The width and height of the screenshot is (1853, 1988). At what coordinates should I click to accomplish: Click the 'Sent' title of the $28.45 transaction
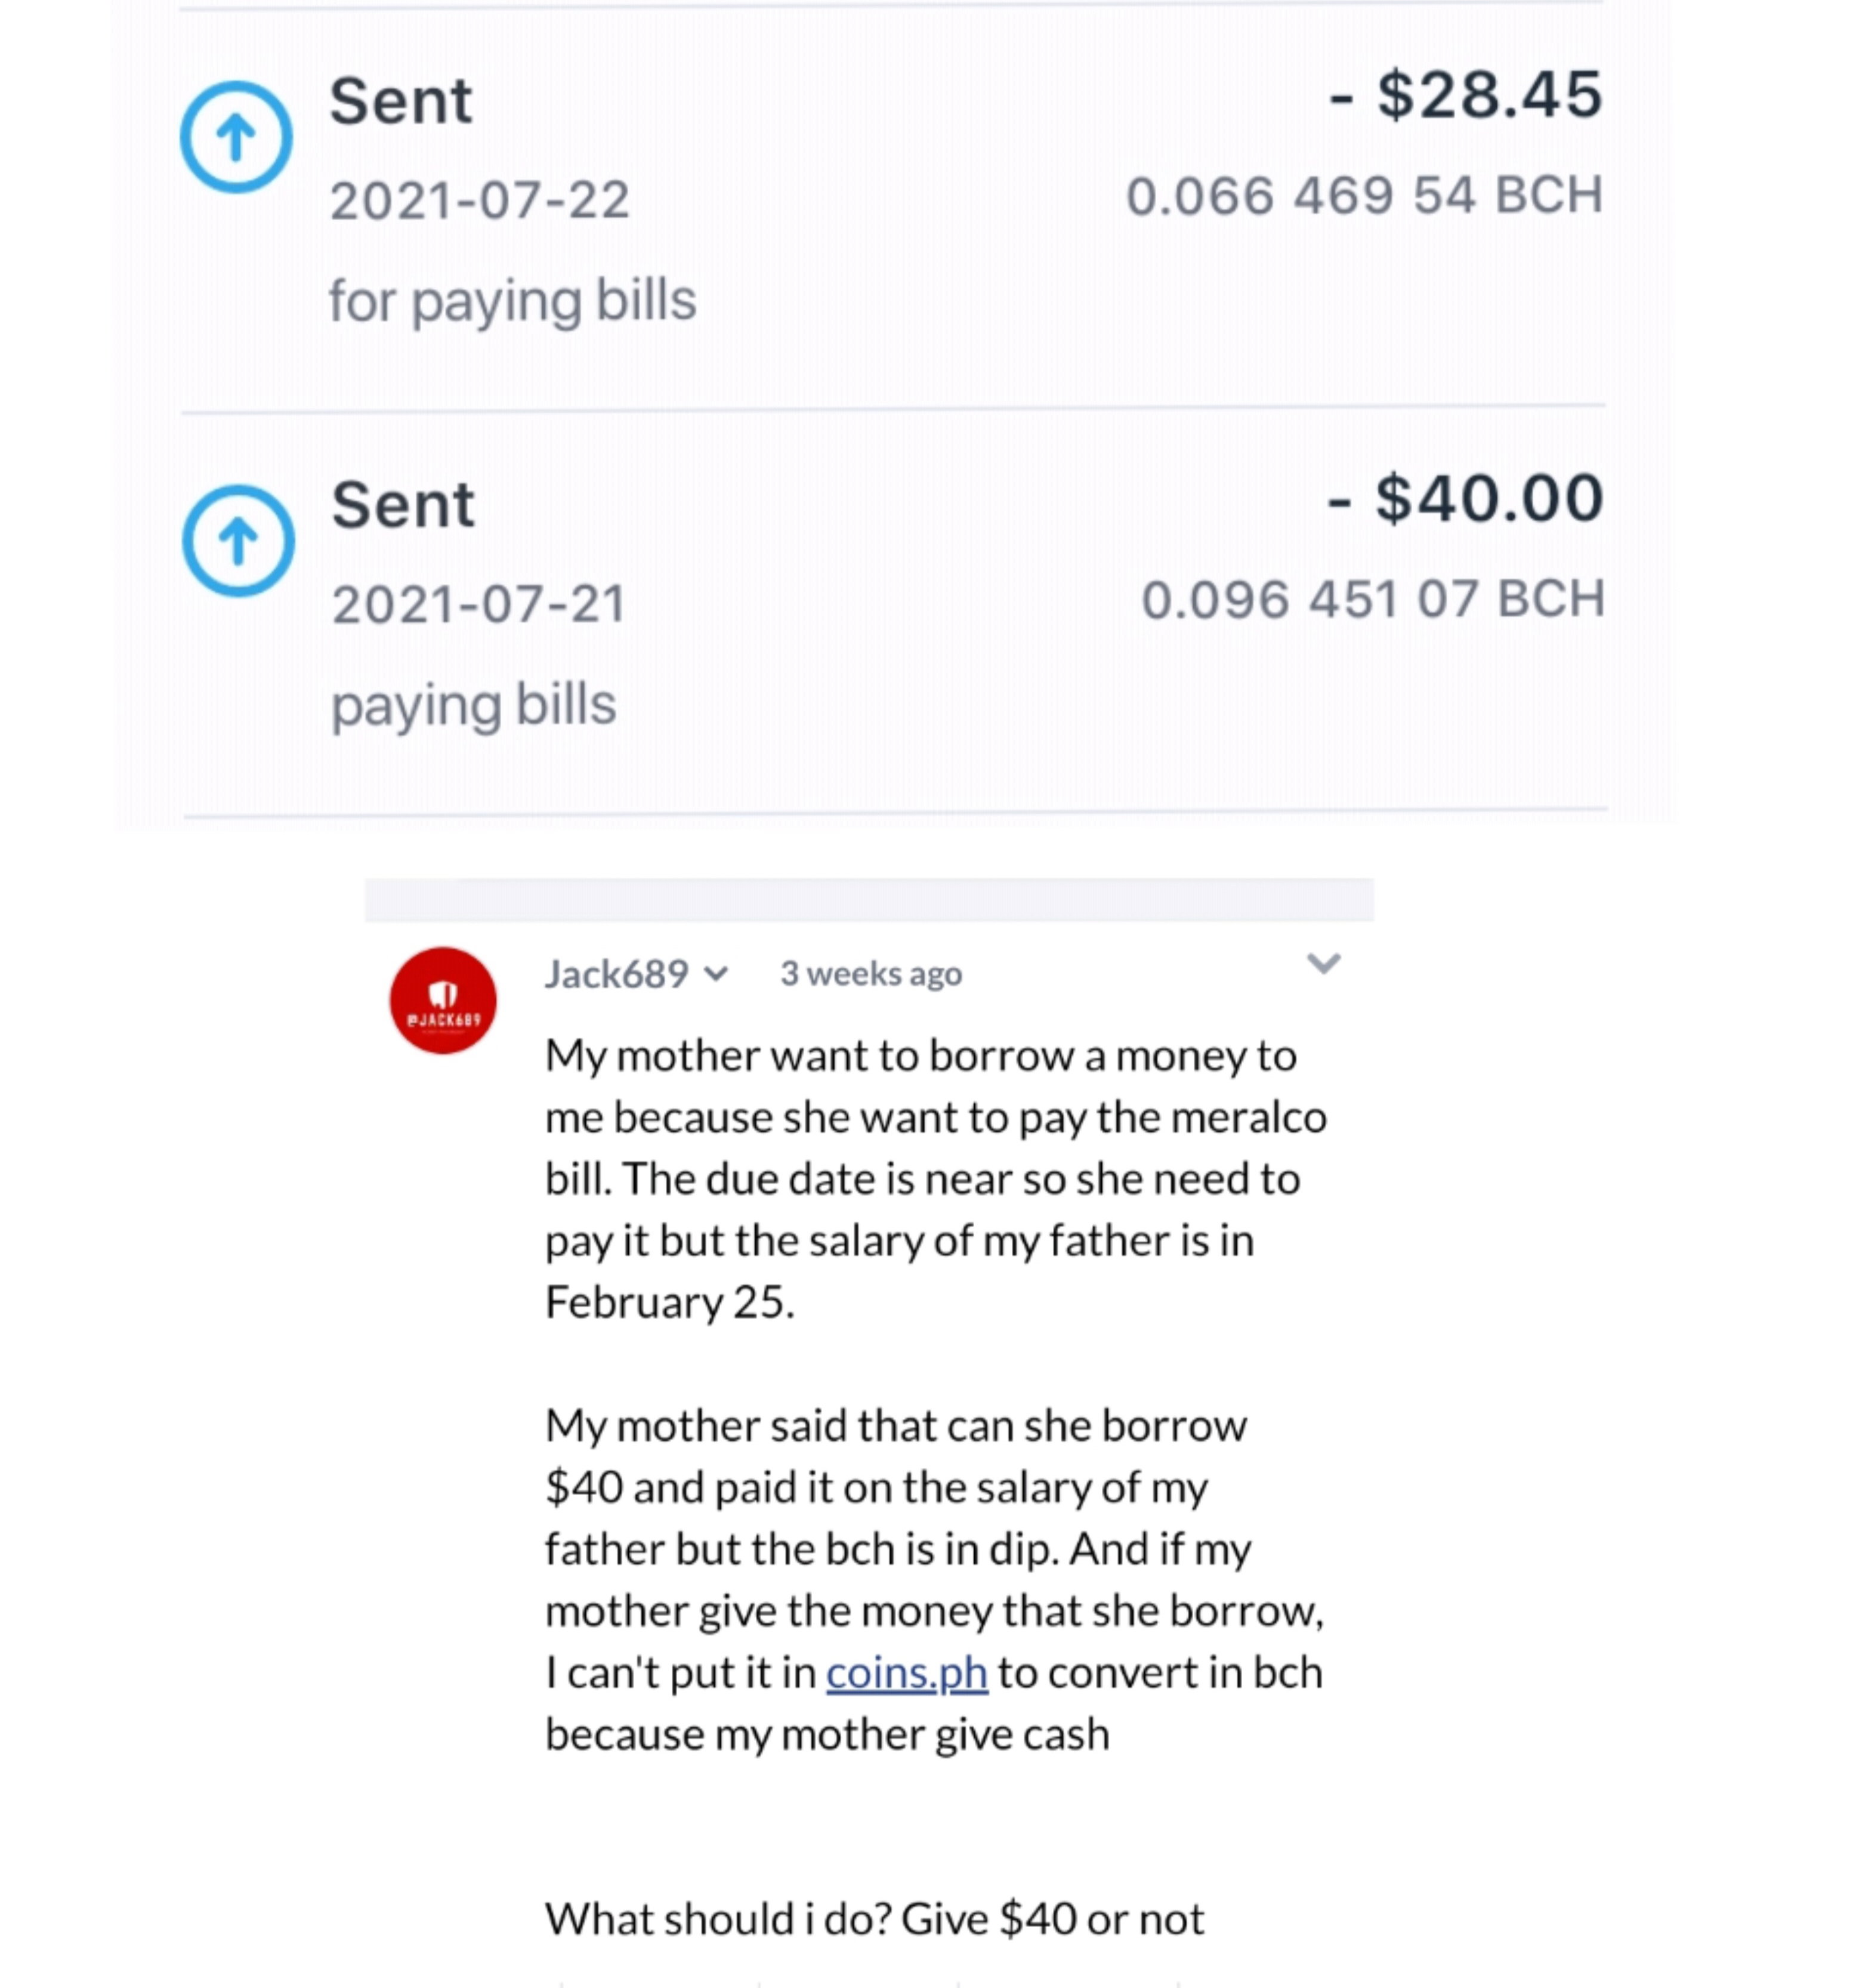pyautogui.click(x=401, y=101)
